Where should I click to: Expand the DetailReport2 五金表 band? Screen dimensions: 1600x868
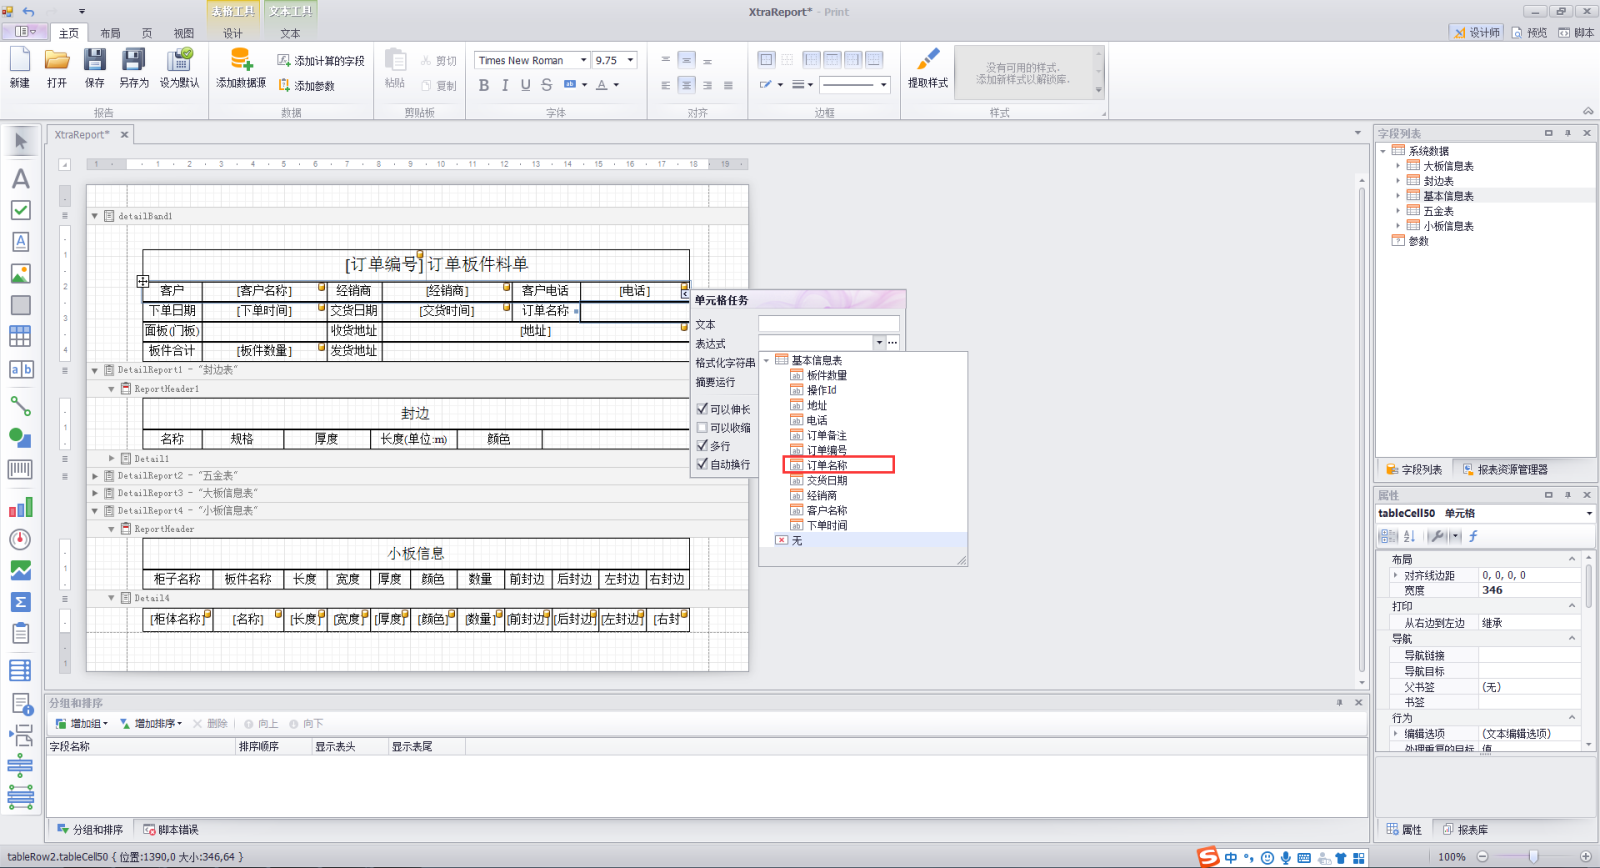(x=96, y=476)
